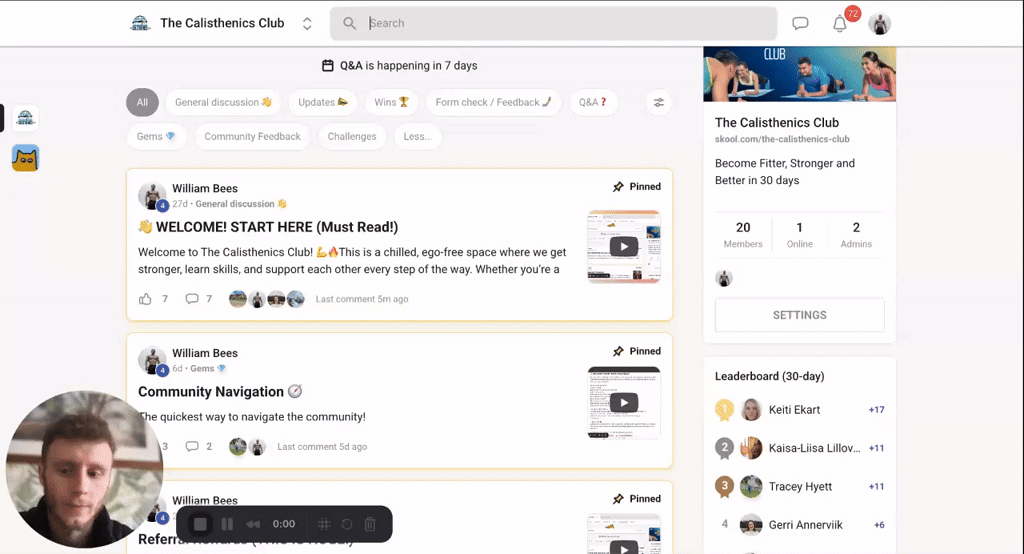Open the SETTINGS button
This screenshot has width=1024, height=554.
pyautogui.click(x=799, y=315)
